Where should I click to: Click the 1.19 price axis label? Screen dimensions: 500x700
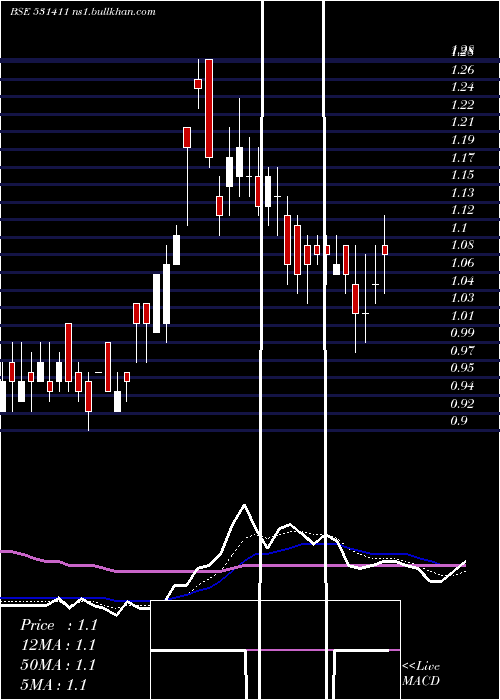point(462,140)
